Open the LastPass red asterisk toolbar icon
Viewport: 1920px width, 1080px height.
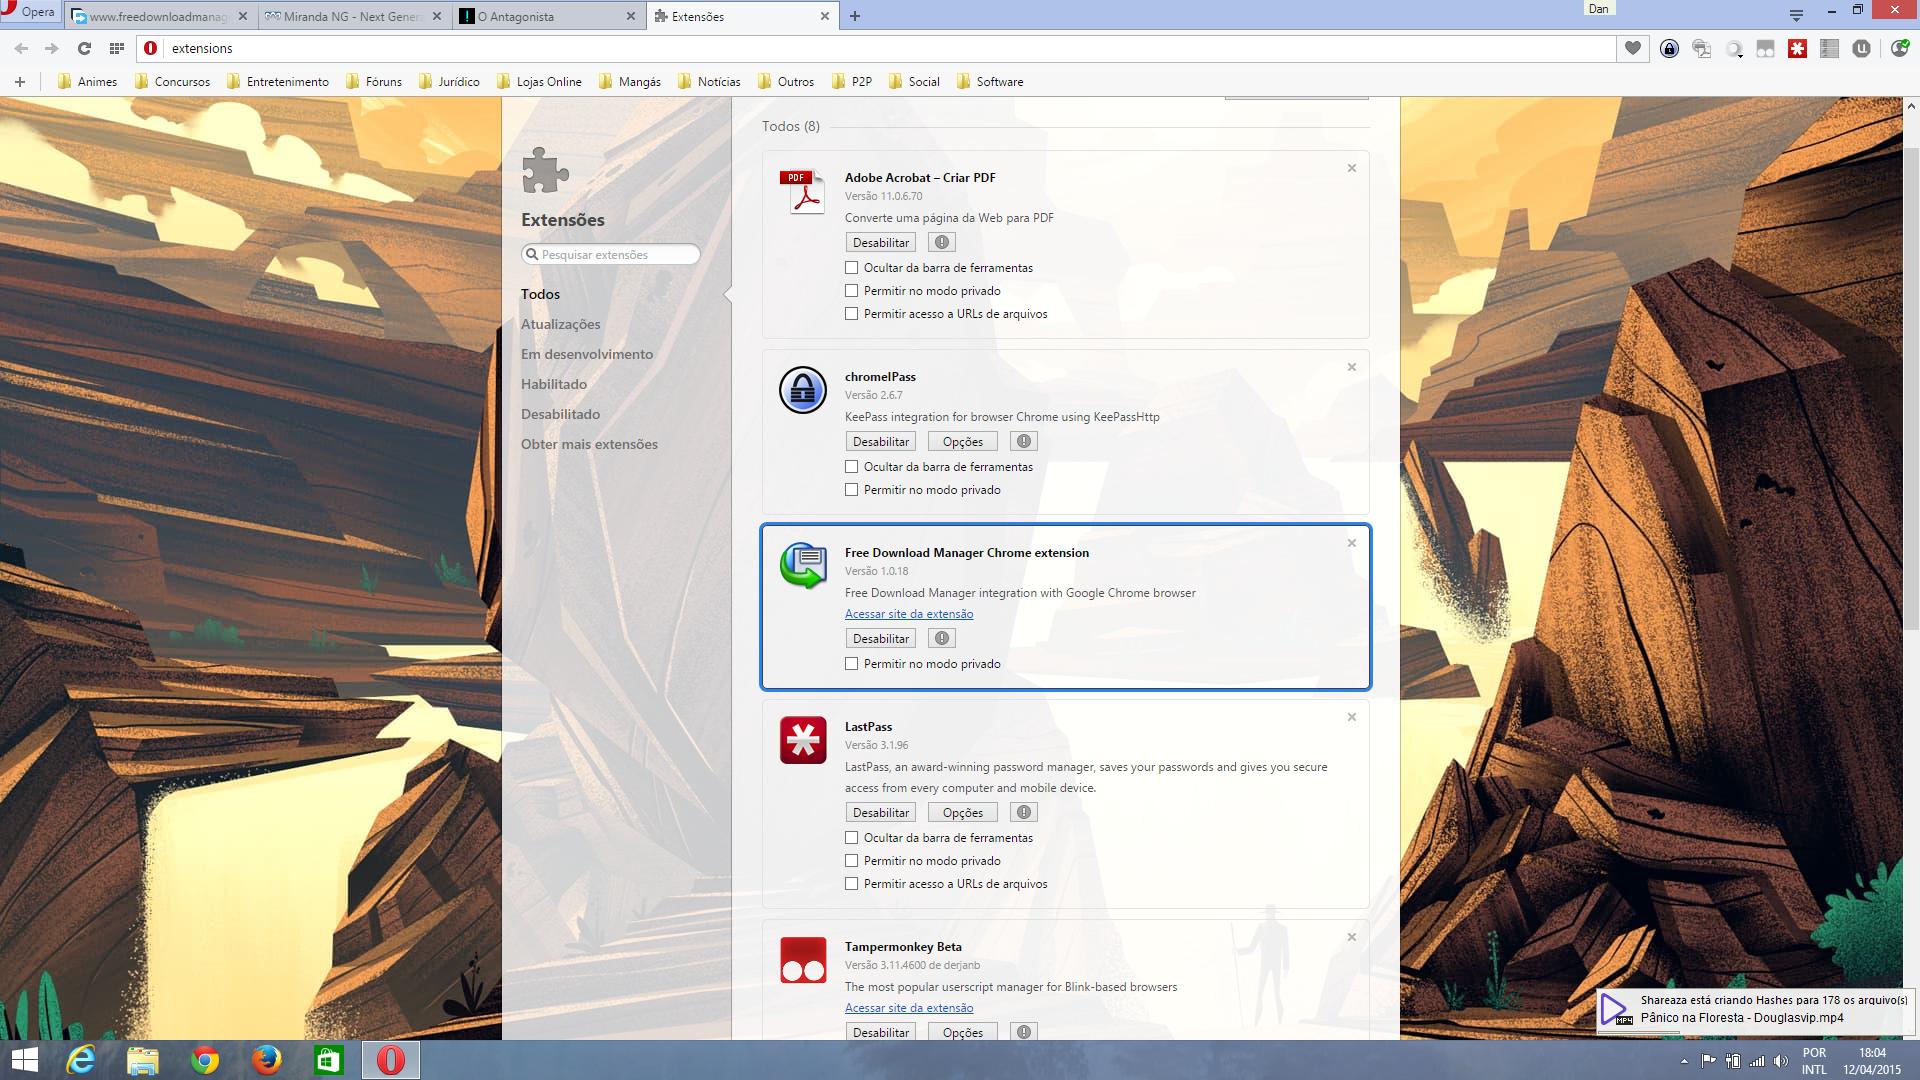point(1797,48)
